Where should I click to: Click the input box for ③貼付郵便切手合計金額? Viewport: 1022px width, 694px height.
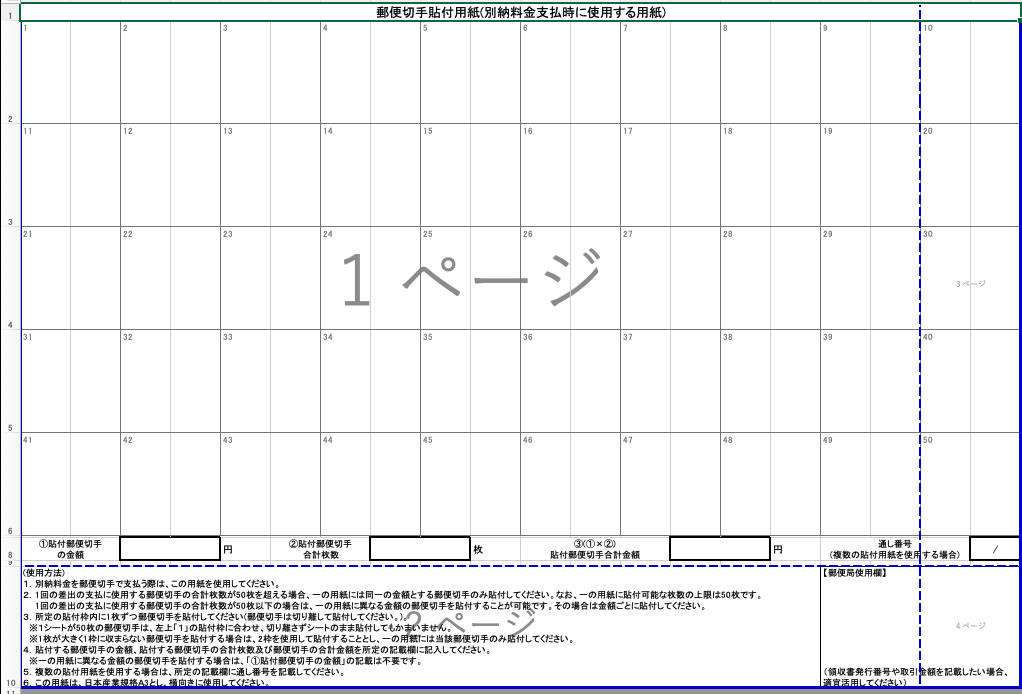click(719, 549)
